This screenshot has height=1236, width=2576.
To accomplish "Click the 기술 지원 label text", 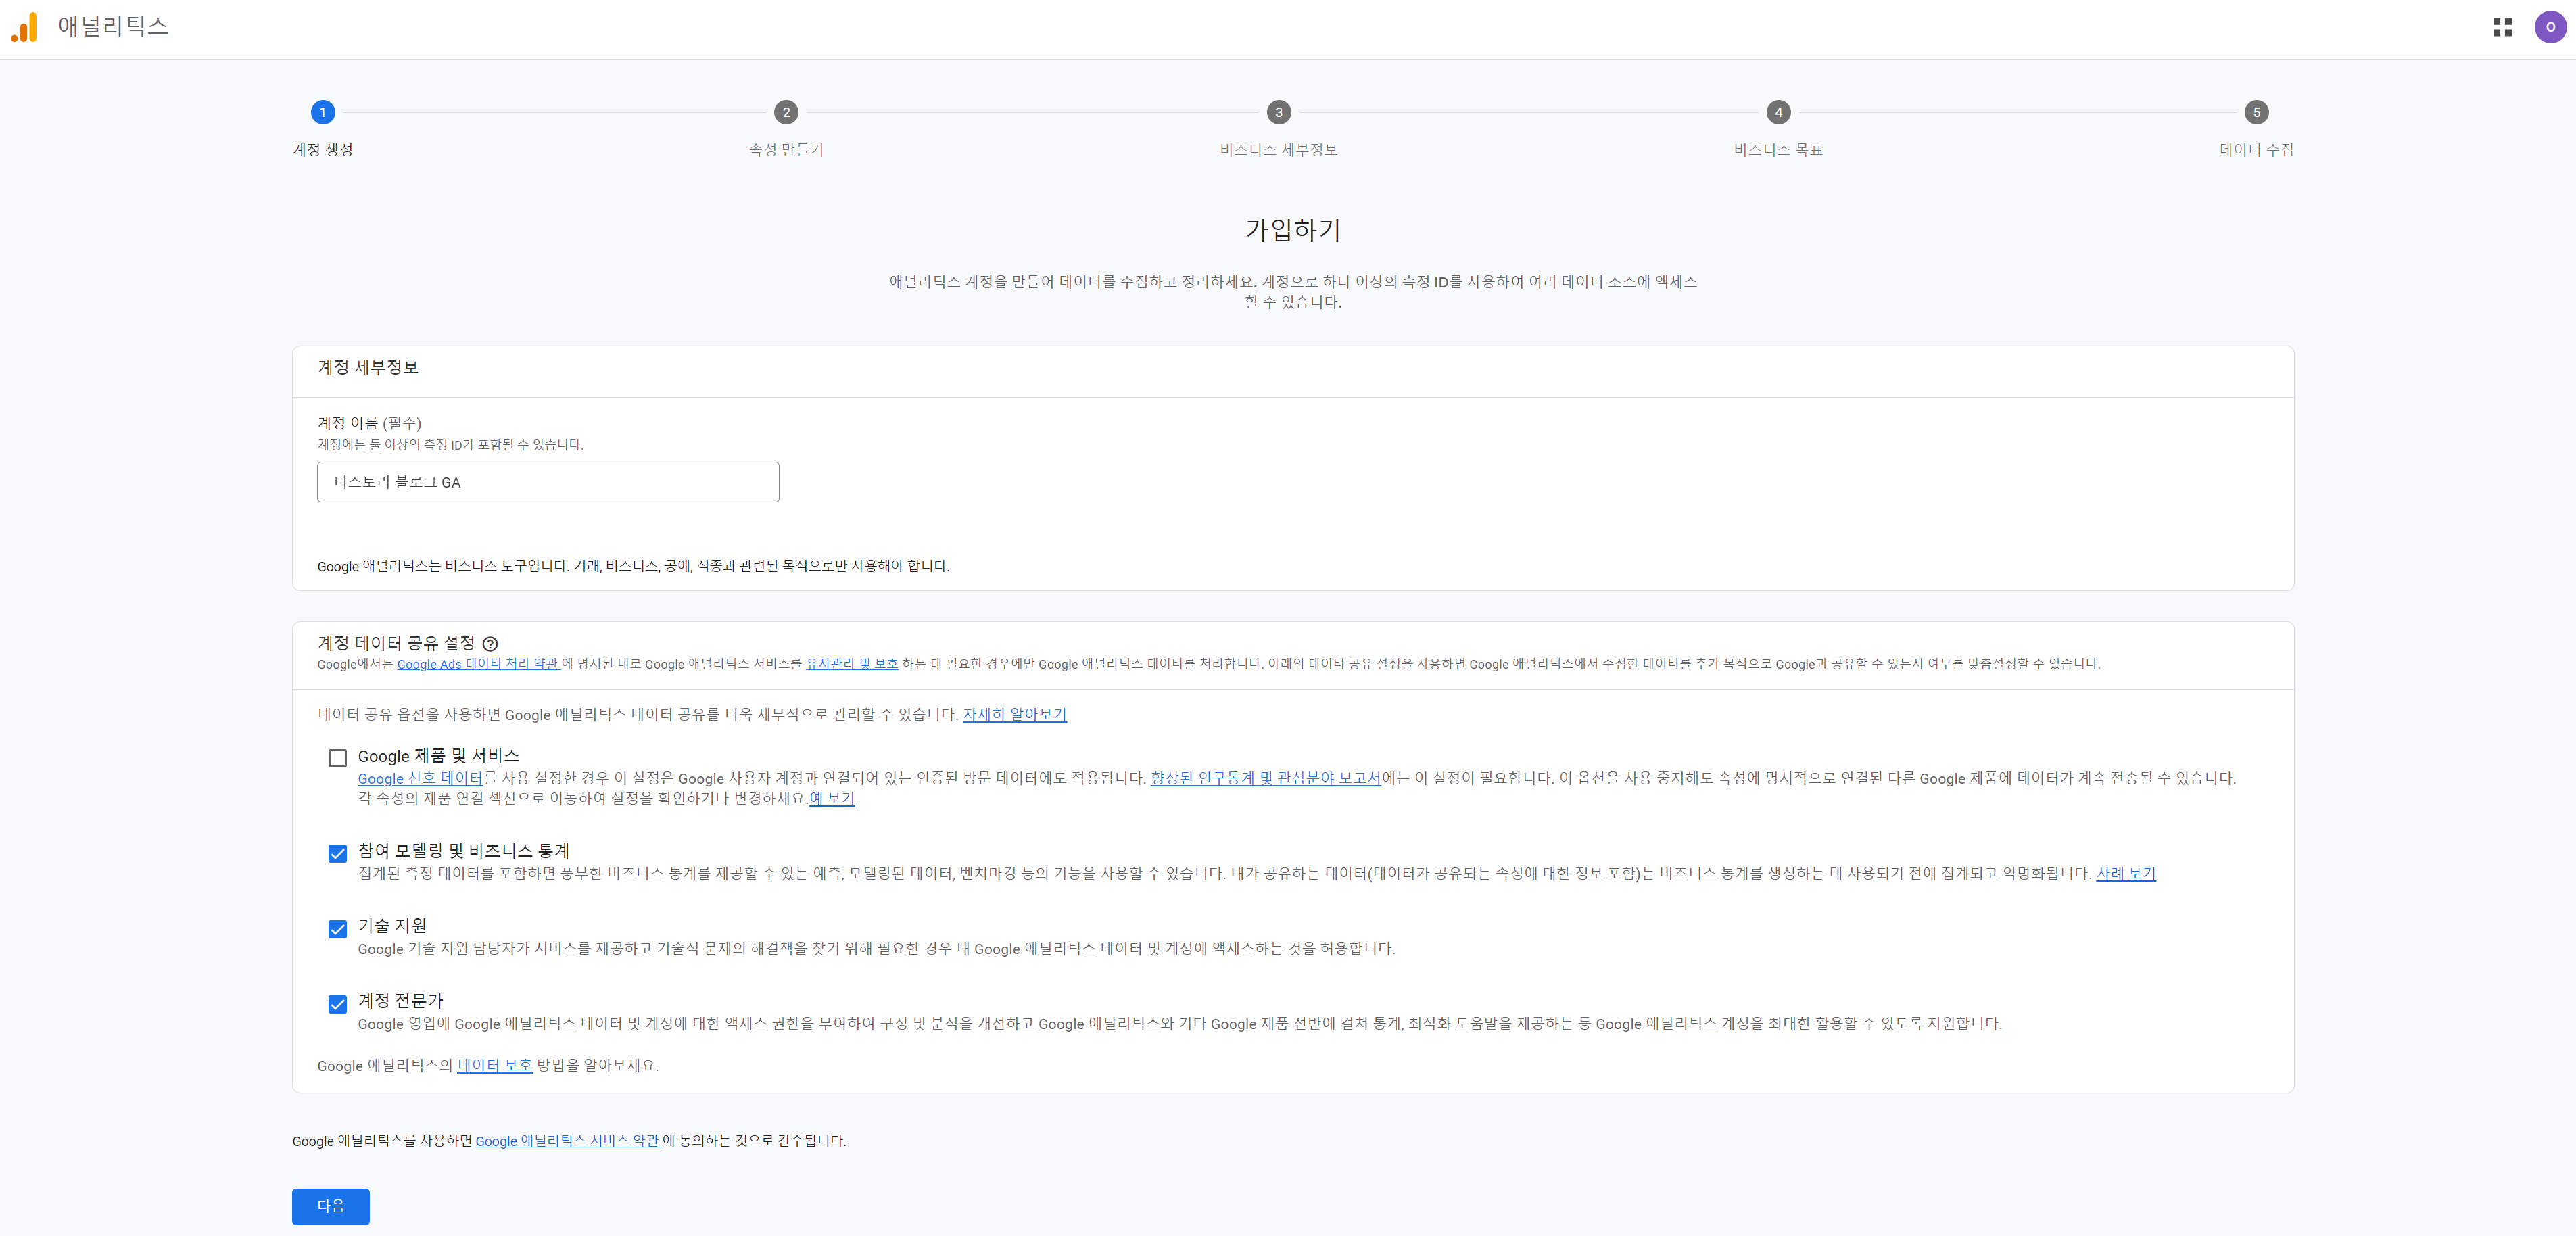I will [392, 926].
